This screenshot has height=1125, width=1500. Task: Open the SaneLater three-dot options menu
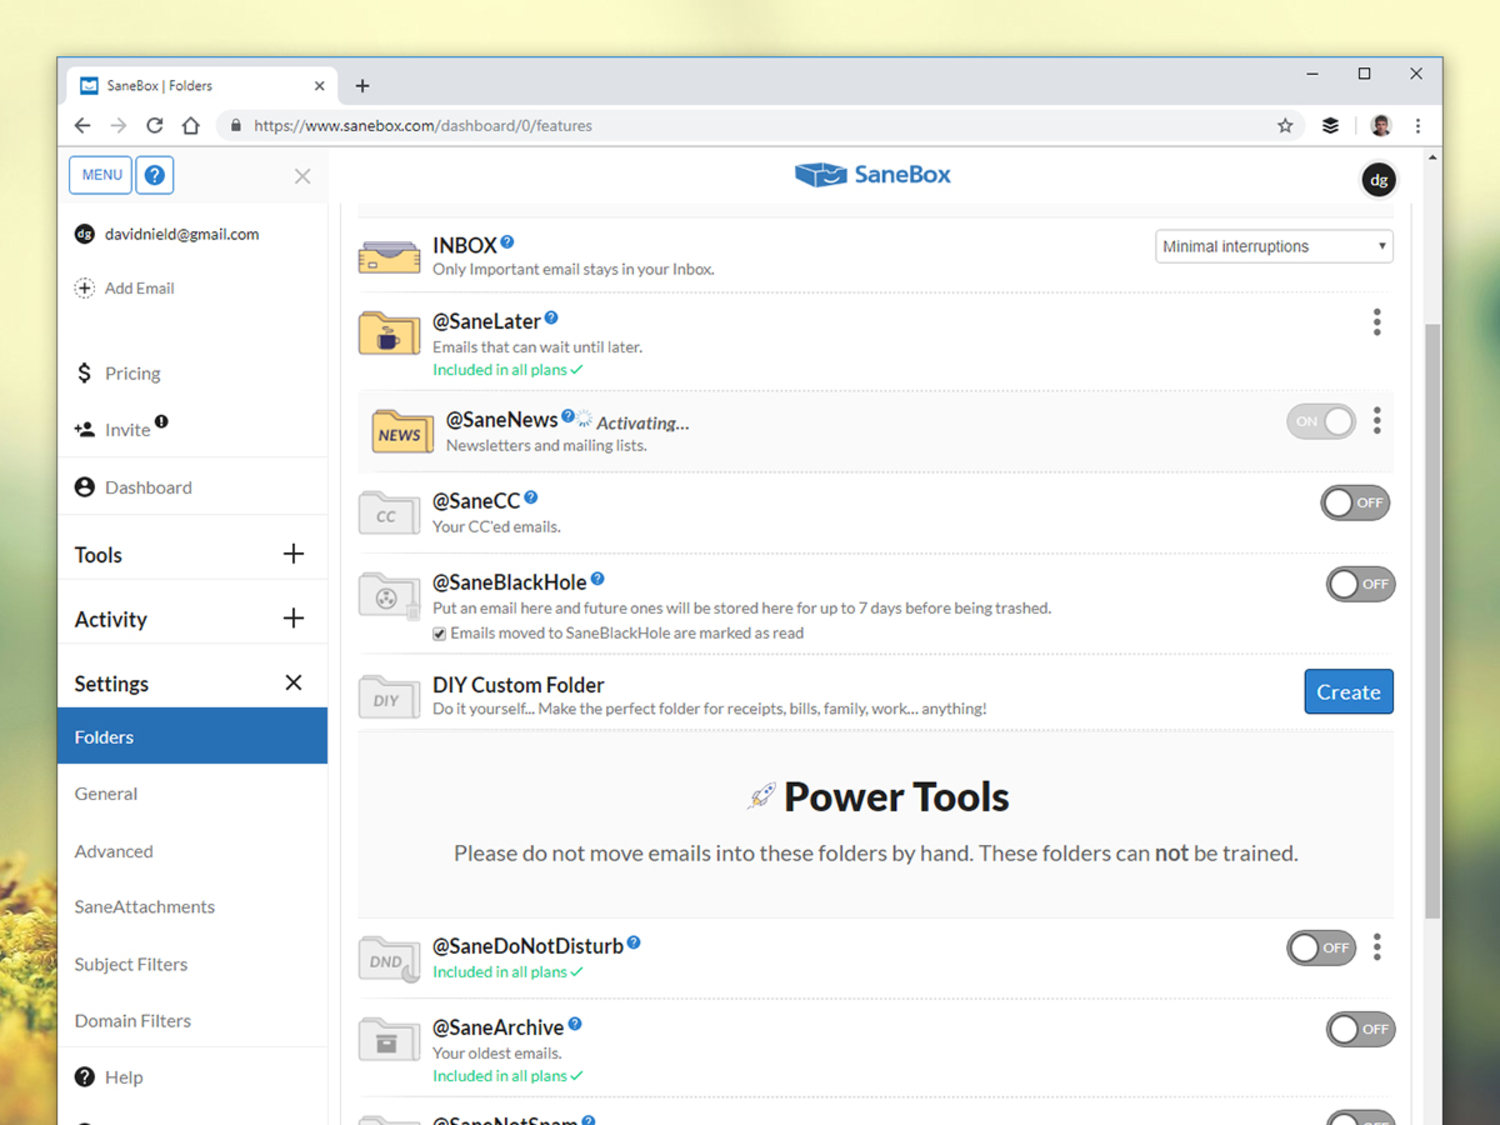pyautogui.click(x=1377, y=322)
